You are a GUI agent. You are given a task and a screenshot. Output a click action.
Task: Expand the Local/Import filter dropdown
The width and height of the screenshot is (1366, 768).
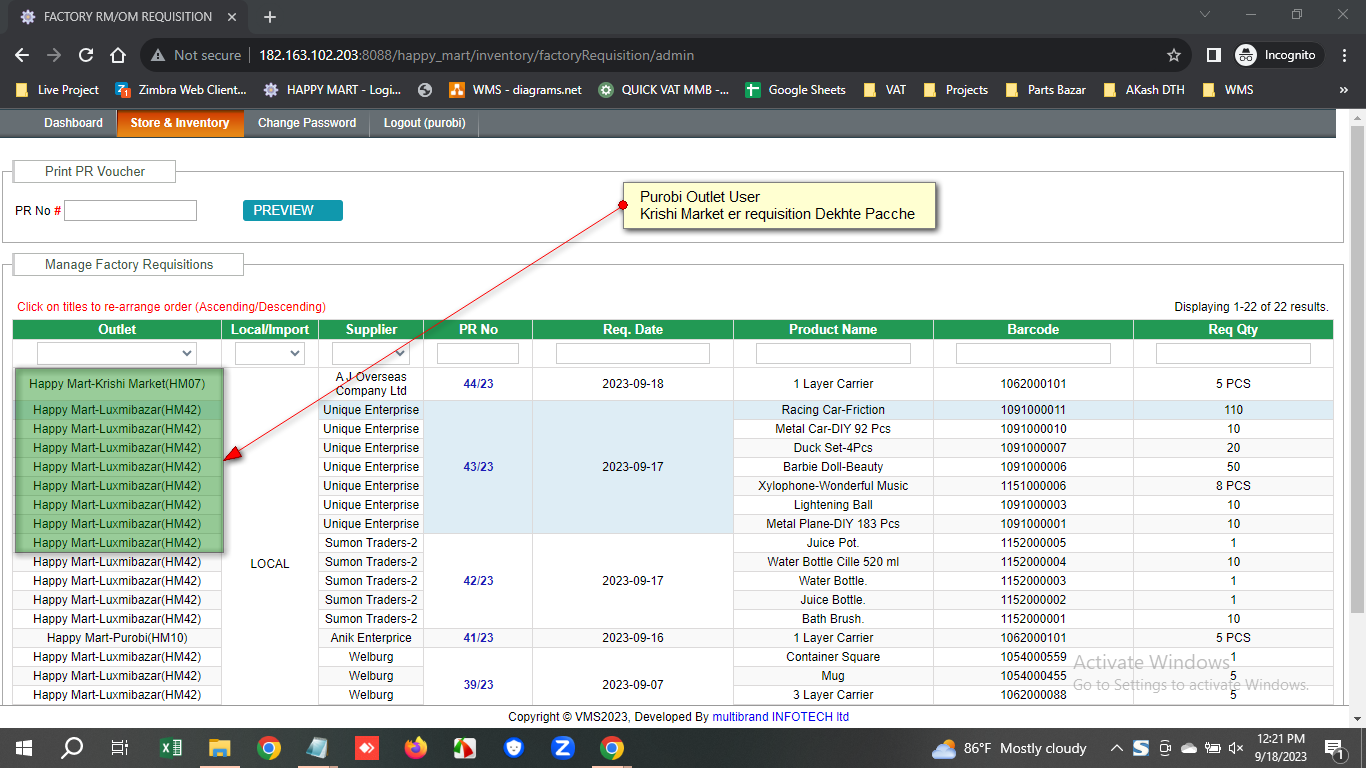[269, 353]
